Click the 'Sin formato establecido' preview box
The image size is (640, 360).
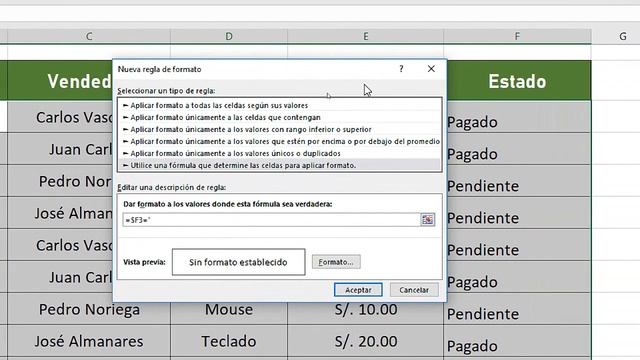(x=238, y=262)
